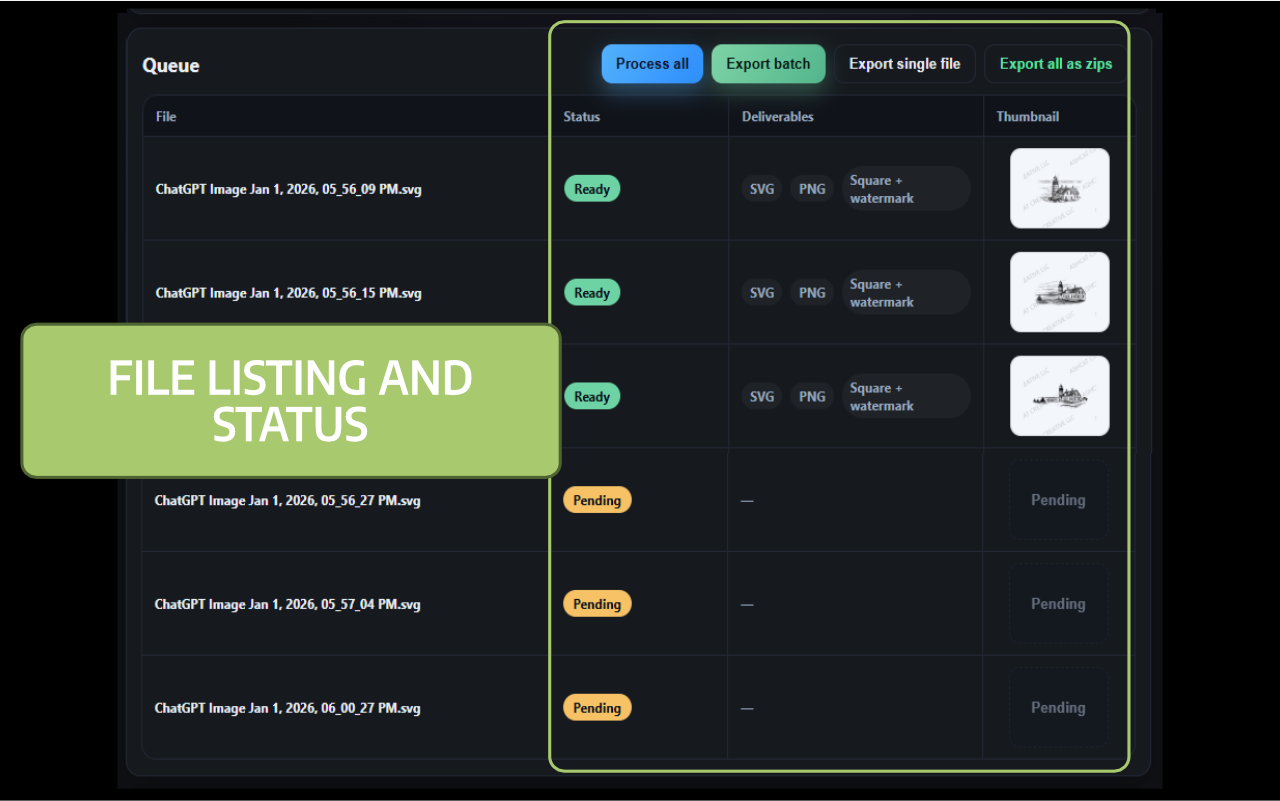The height and width of the screenshot is (801, 1280).
Task: Click the Pending status badge for 06_00_27 file
Action: pyautogui.click(x=597, y=707)
